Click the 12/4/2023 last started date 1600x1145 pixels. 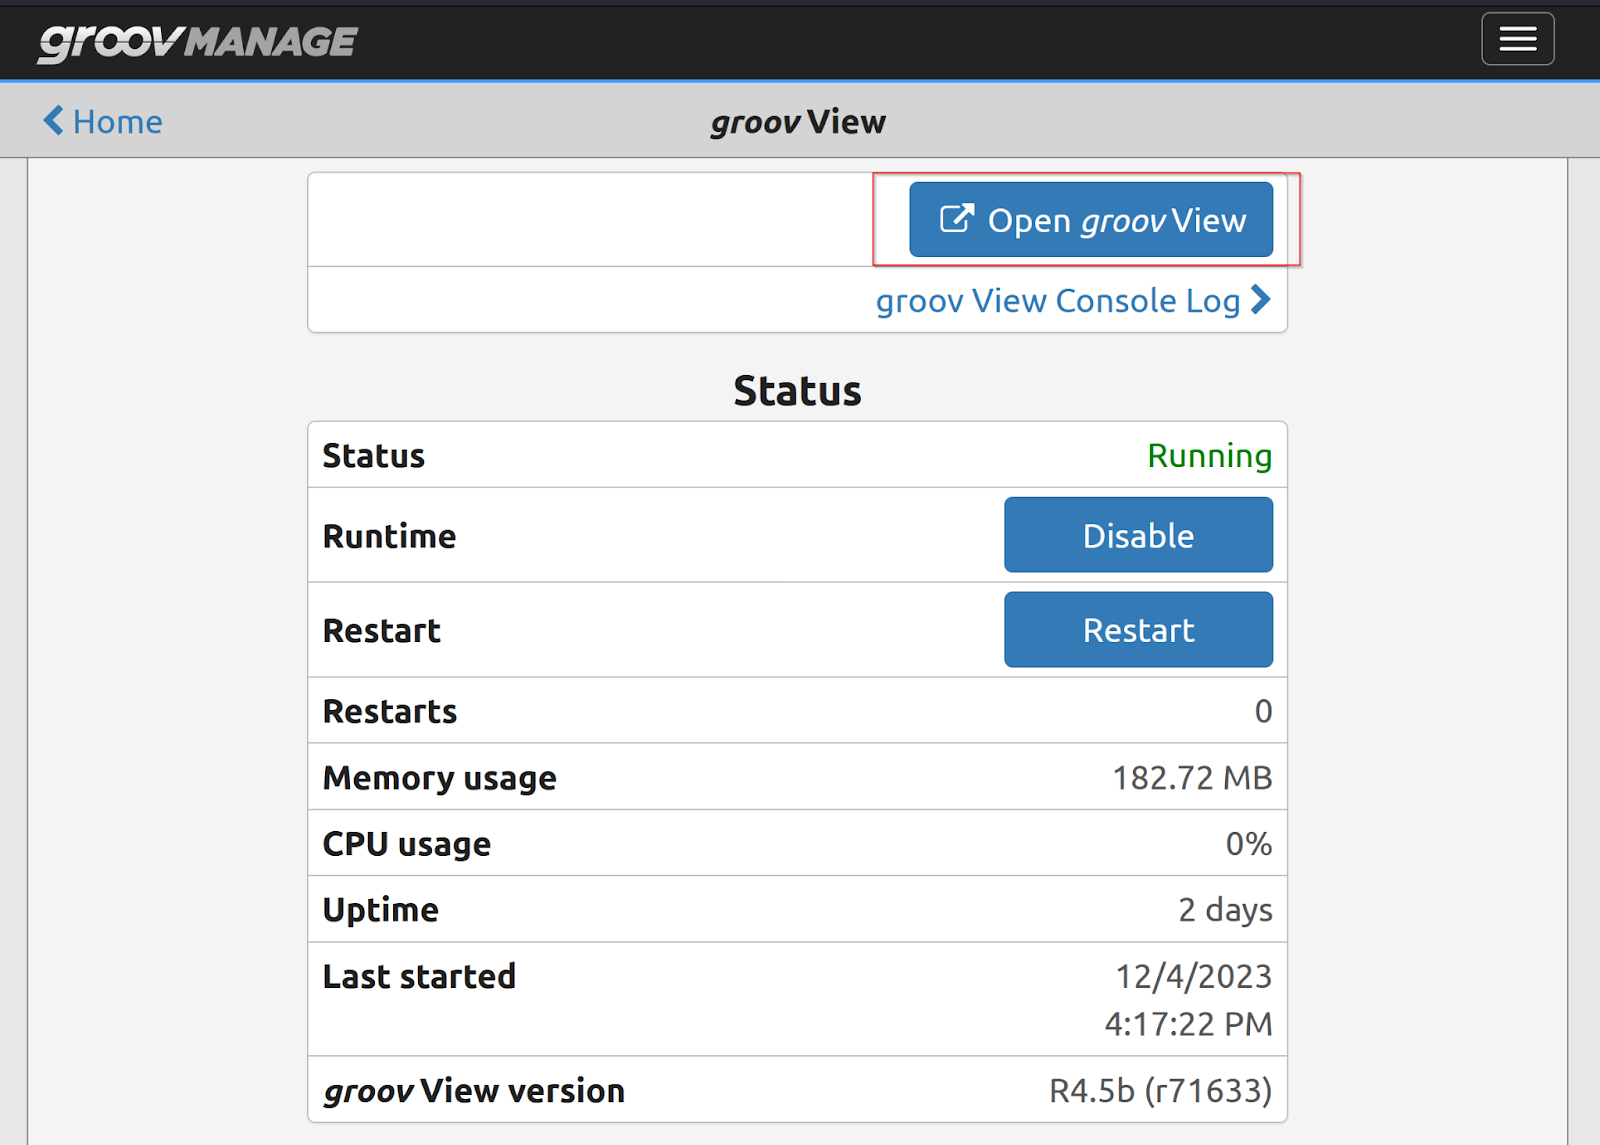tap(1193, 976)
